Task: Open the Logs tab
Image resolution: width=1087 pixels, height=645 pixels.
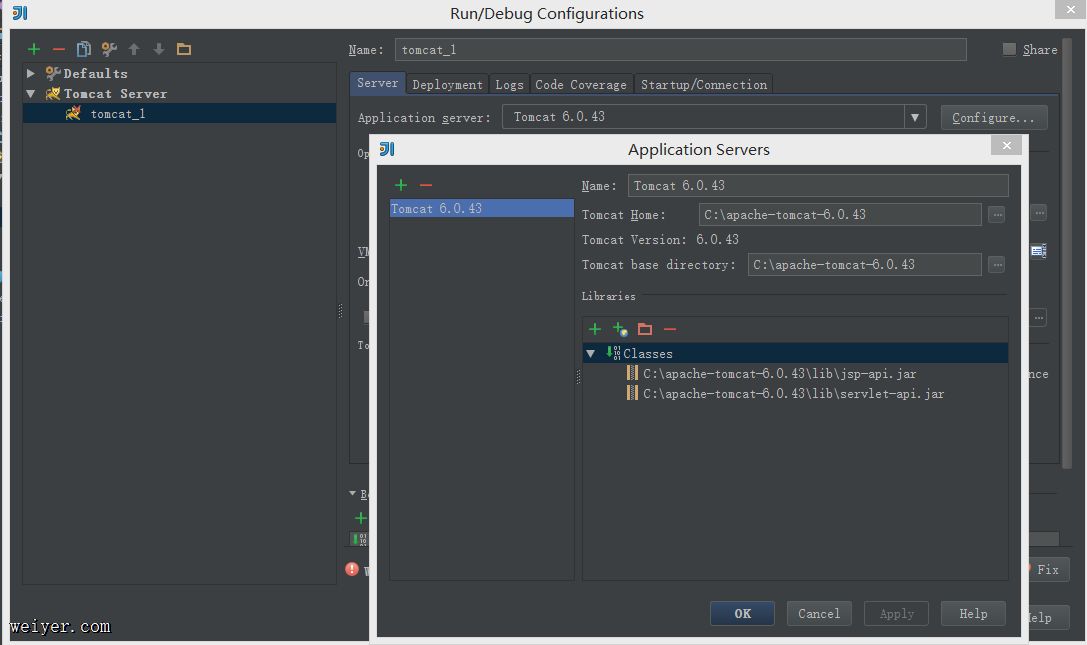Action: (x=509, y=85)
